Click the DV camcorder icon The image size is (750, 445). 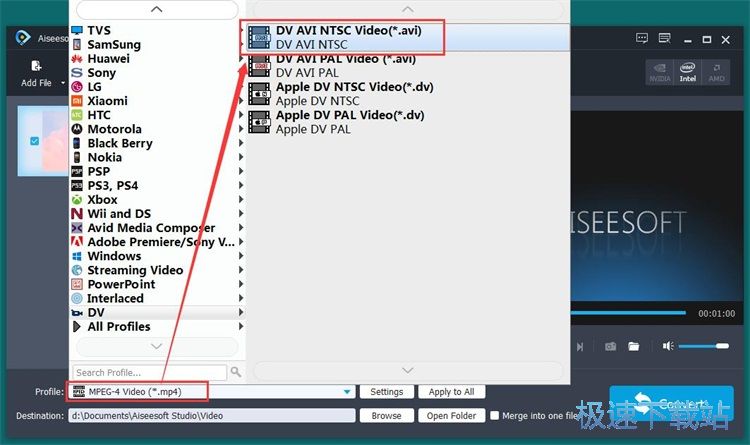(x=77, y=312)
